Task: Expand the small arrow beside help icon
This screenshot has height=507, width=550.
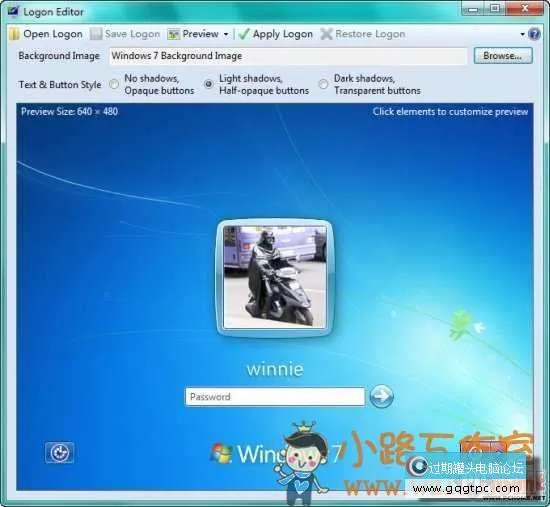Action: coord(522,34)
